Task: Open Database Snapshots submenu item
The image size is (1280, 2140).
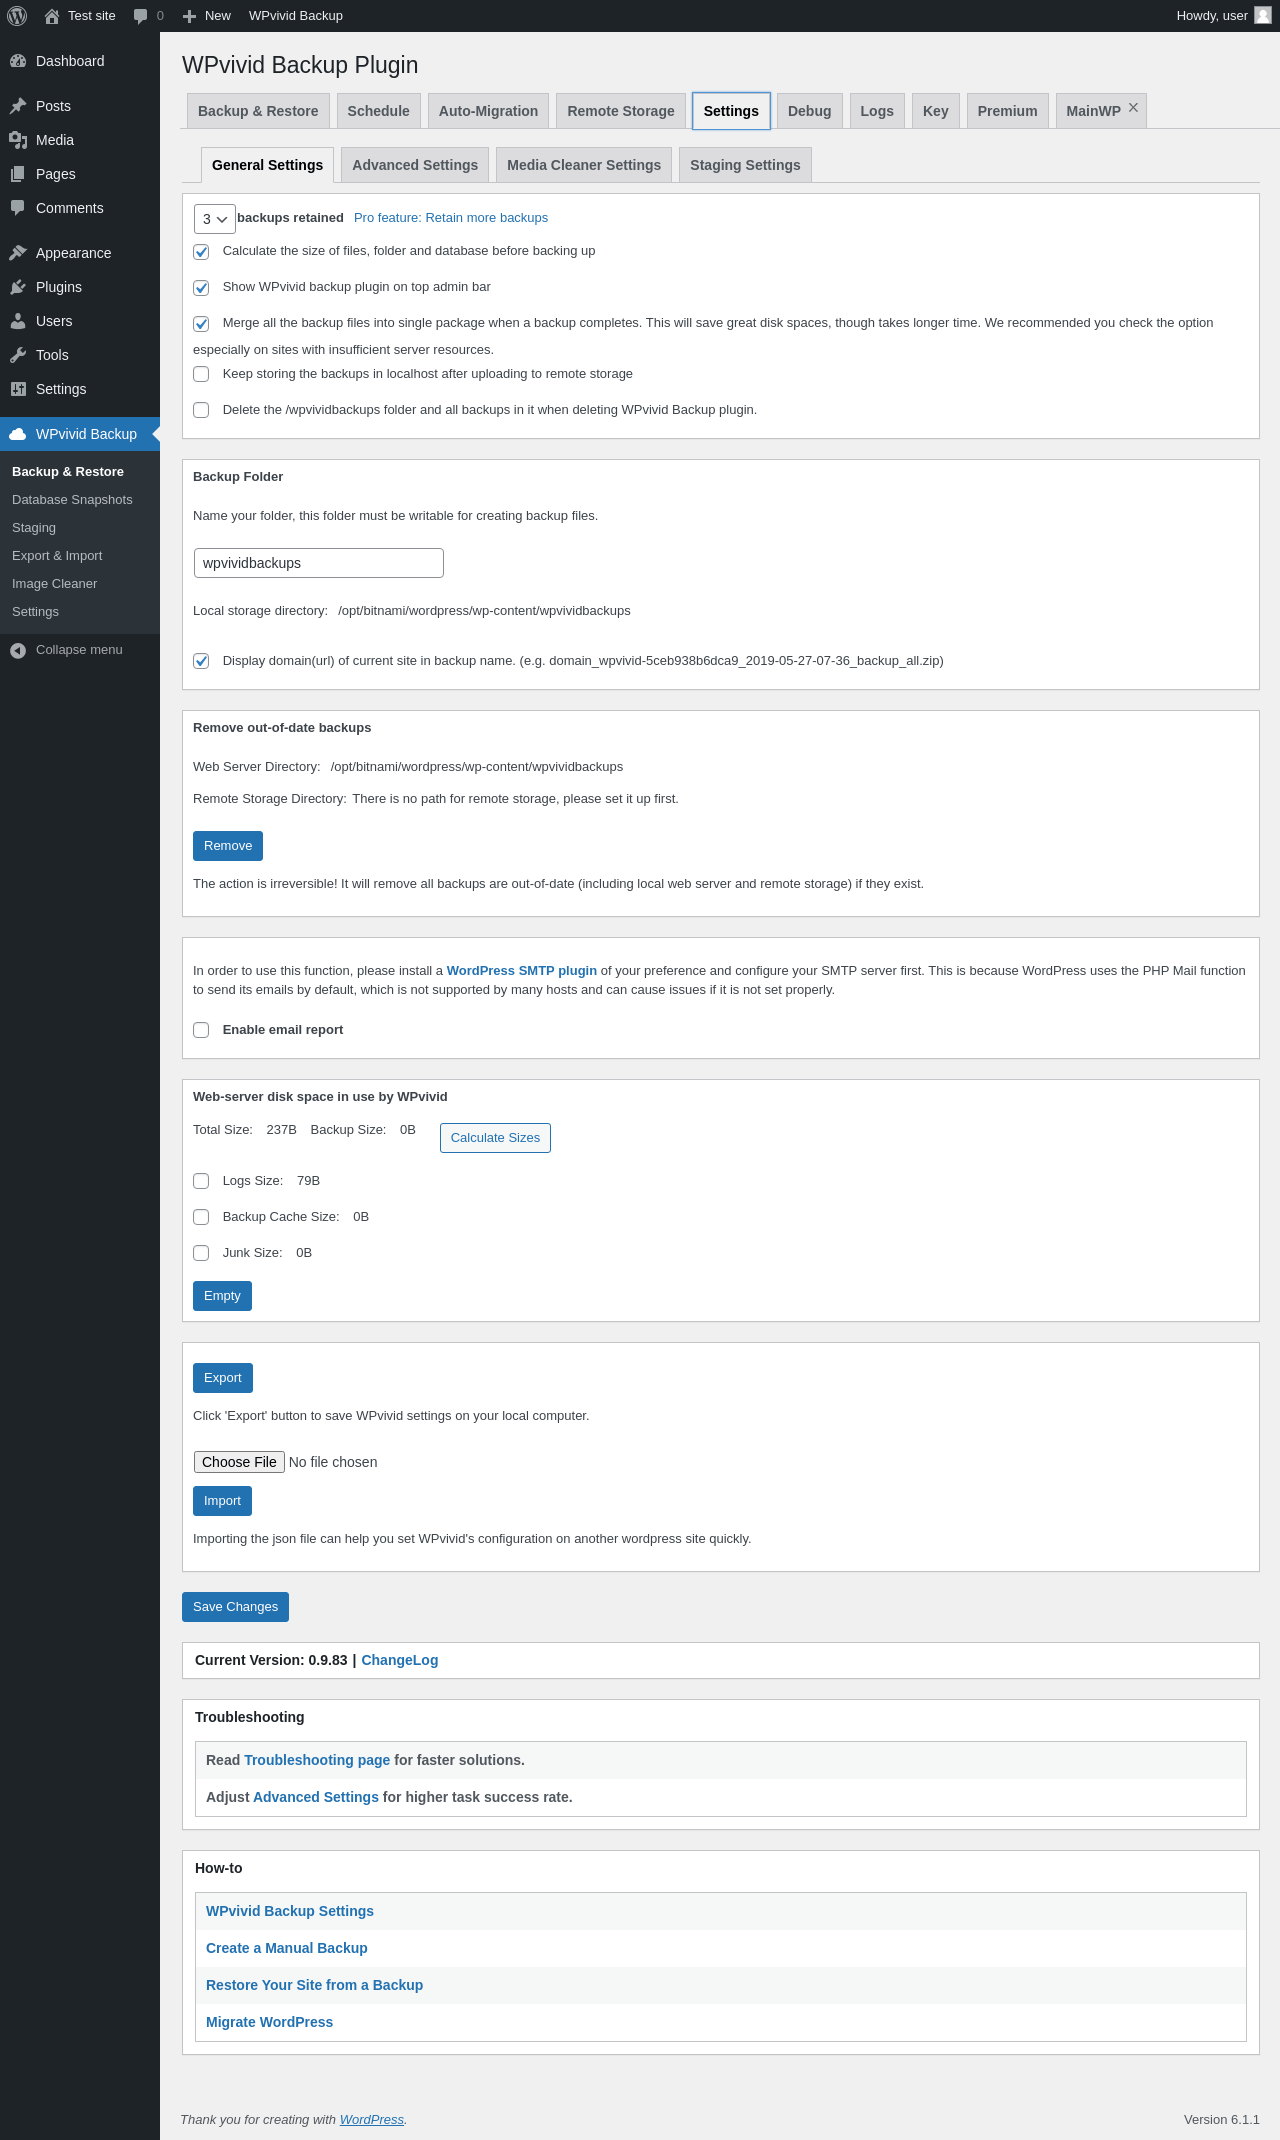Action: coord(72,500)
